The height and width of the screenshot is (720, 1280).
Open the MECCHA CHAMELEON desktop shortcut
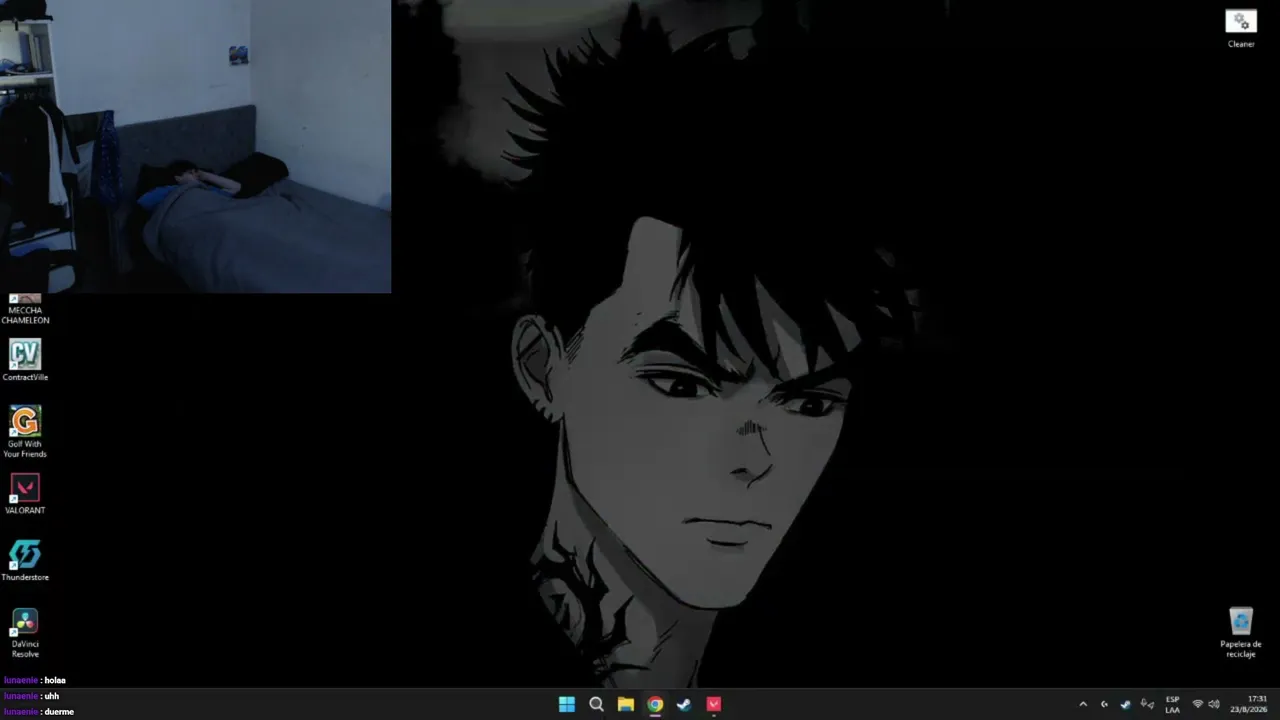[25, 309]
